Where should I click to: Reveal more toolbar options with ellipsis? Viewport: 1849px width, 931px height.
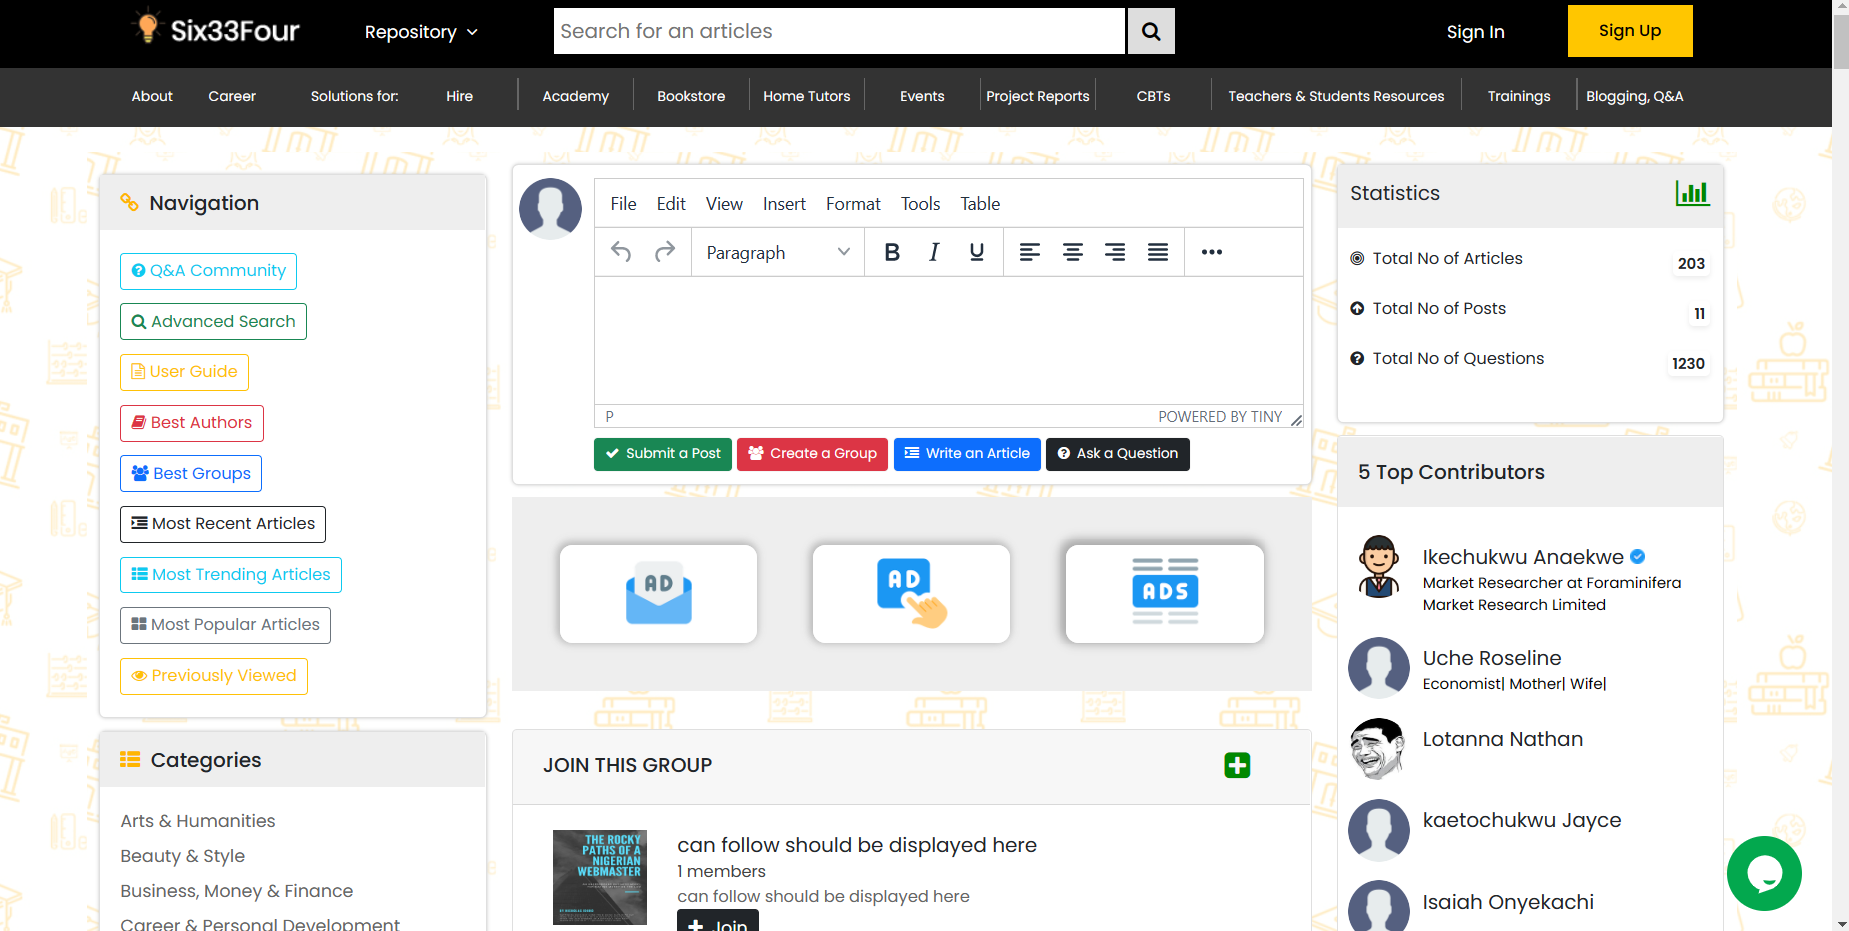tap(1211, 252)
